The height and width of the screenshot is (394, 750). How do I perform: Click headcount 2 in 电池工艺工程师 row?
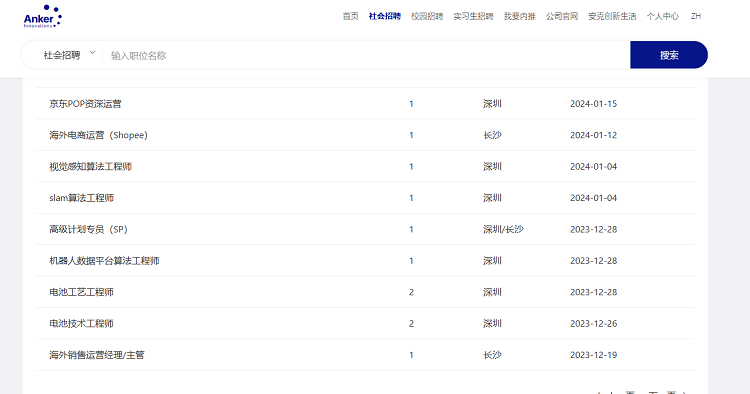point(411,292)
